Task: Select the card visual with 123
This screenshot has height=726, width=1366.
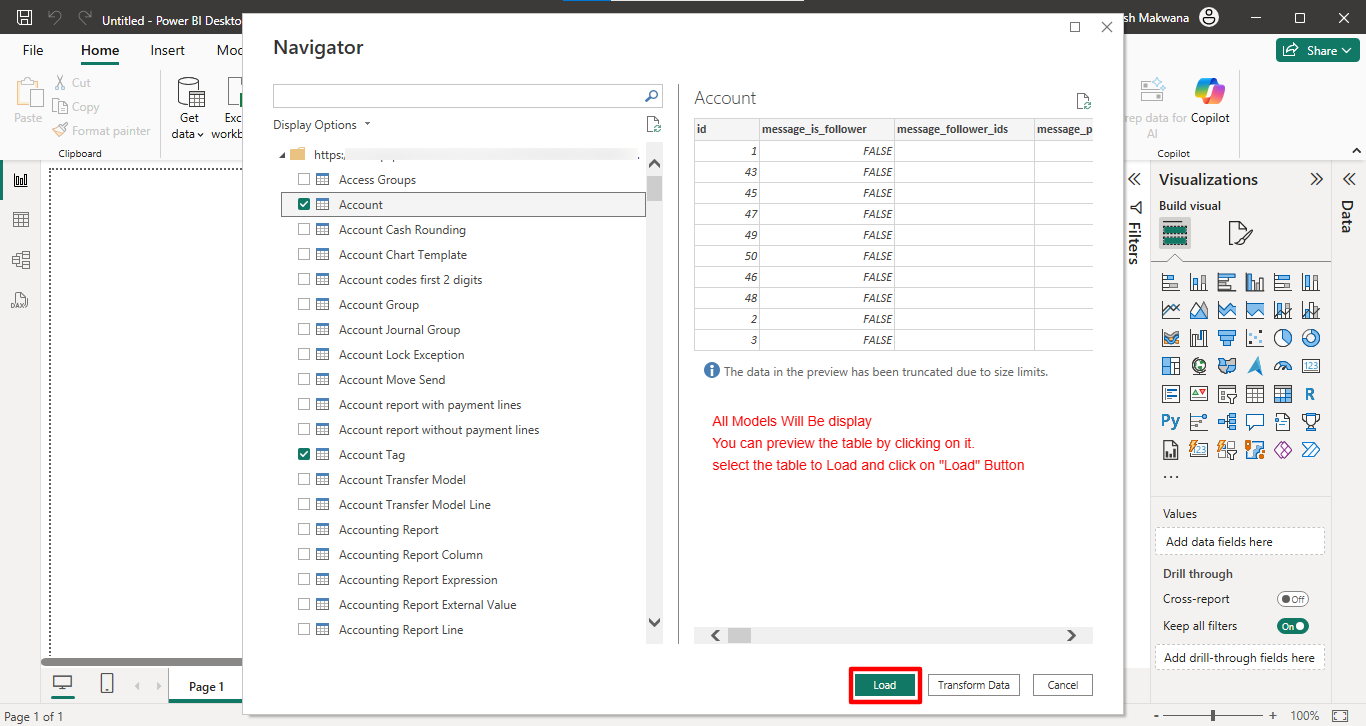Action: 1311,366
